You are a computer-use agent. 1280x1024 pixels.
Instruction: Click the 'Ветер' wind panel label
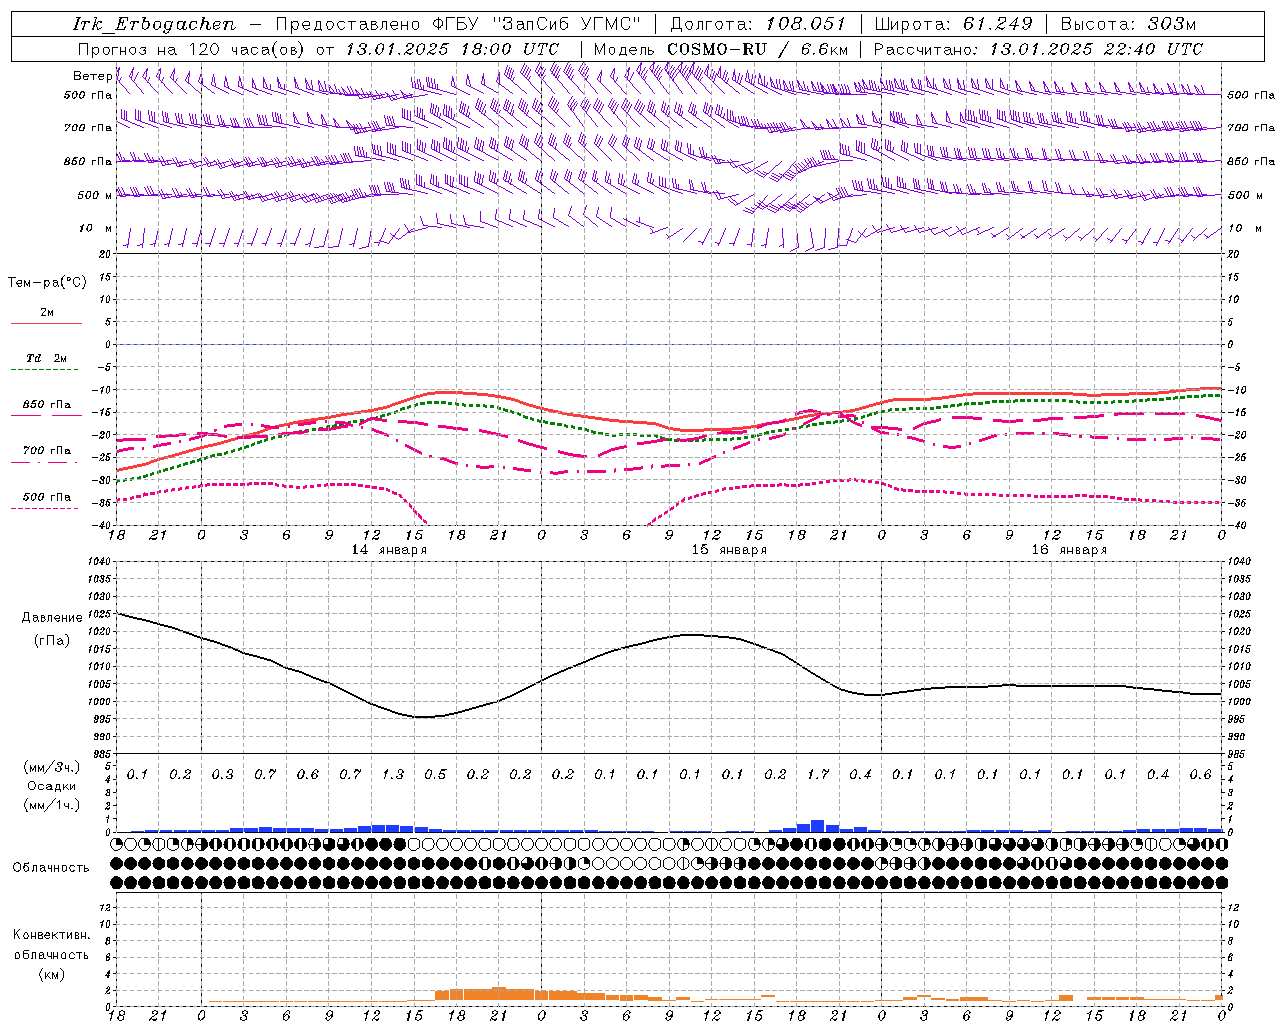[x=92, y=76]
